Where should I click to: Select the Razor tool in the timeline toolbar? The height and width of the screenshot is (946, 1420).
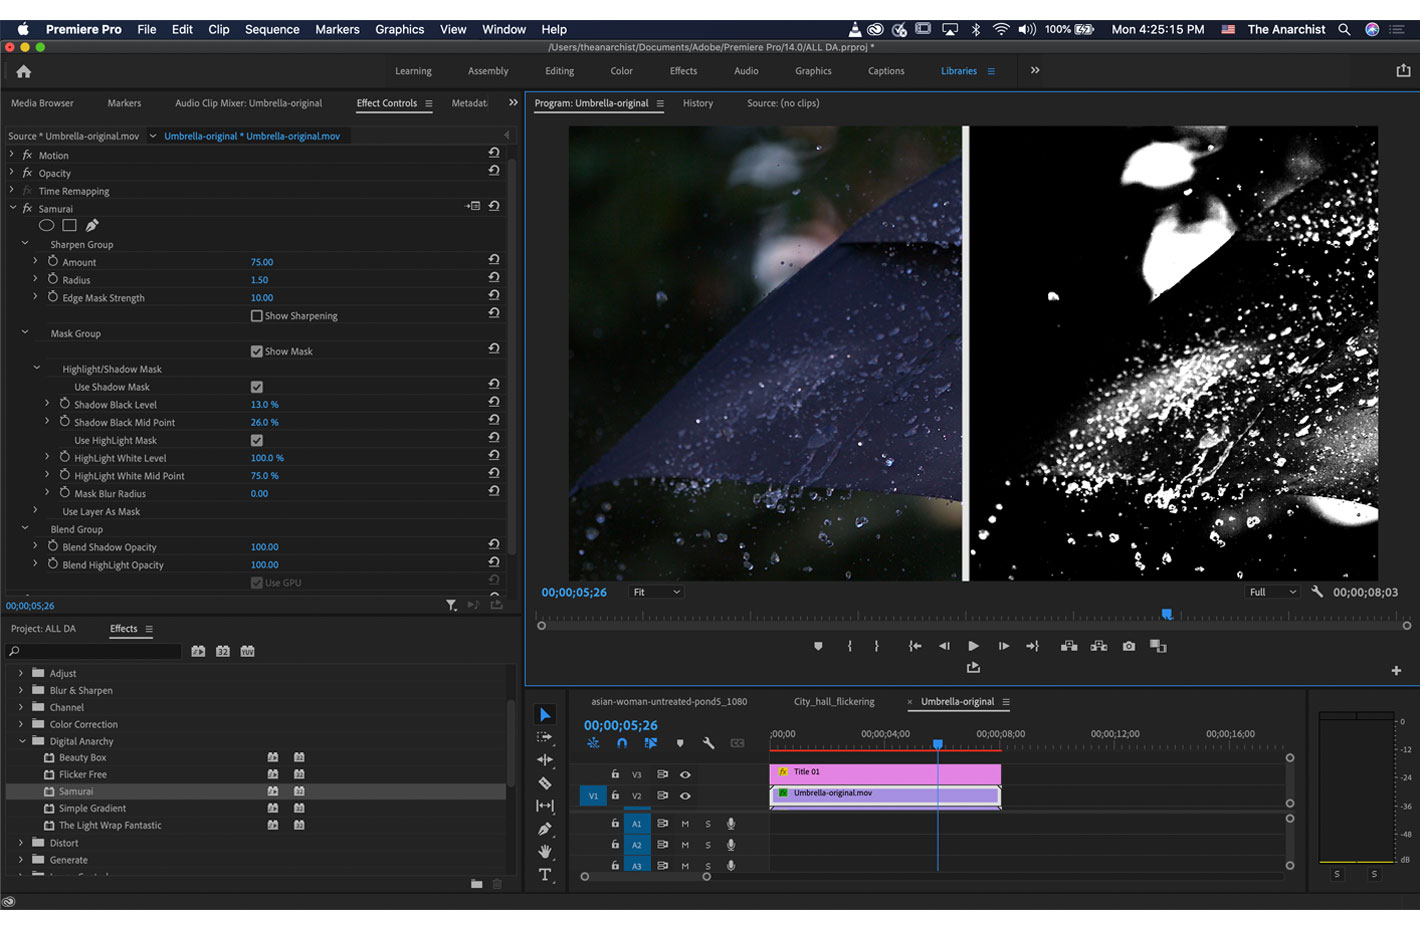point(545,783)
